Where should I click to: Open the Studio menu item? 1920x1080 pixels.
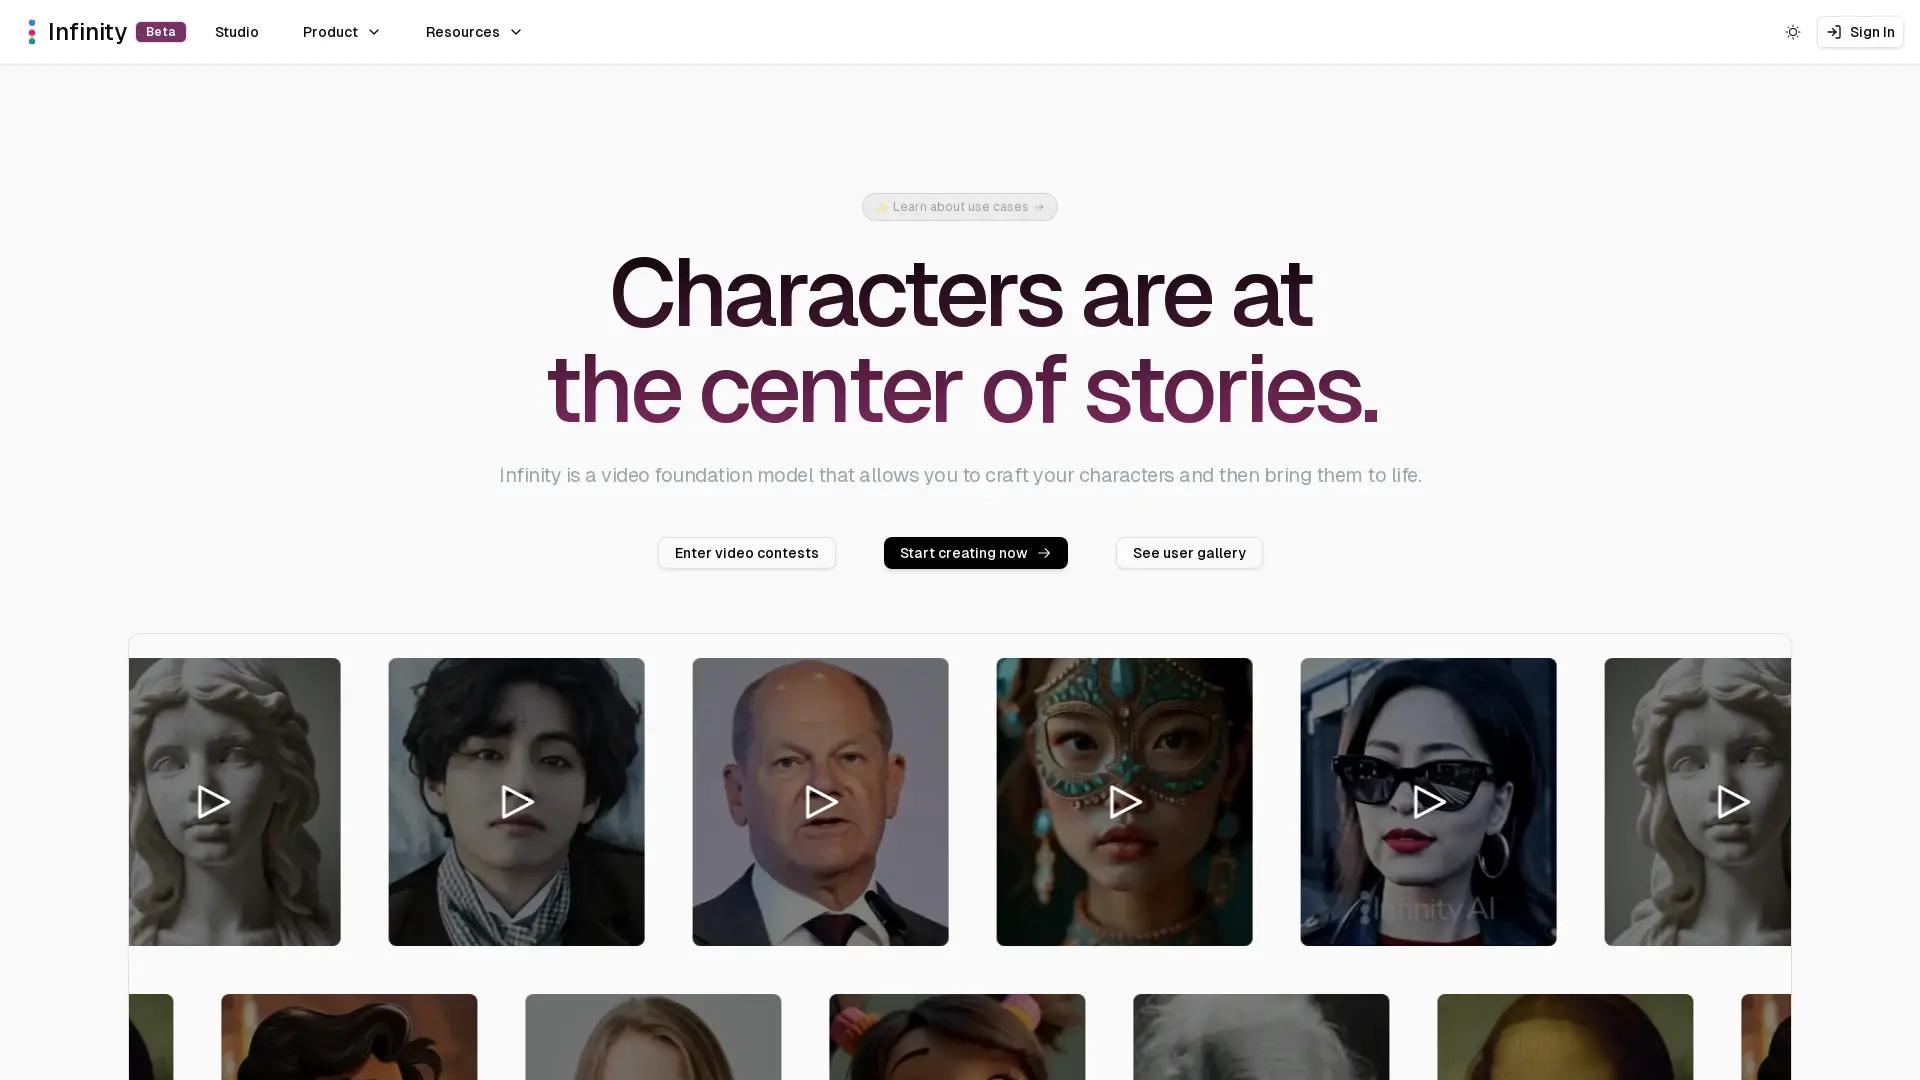(x=237, y=32)
